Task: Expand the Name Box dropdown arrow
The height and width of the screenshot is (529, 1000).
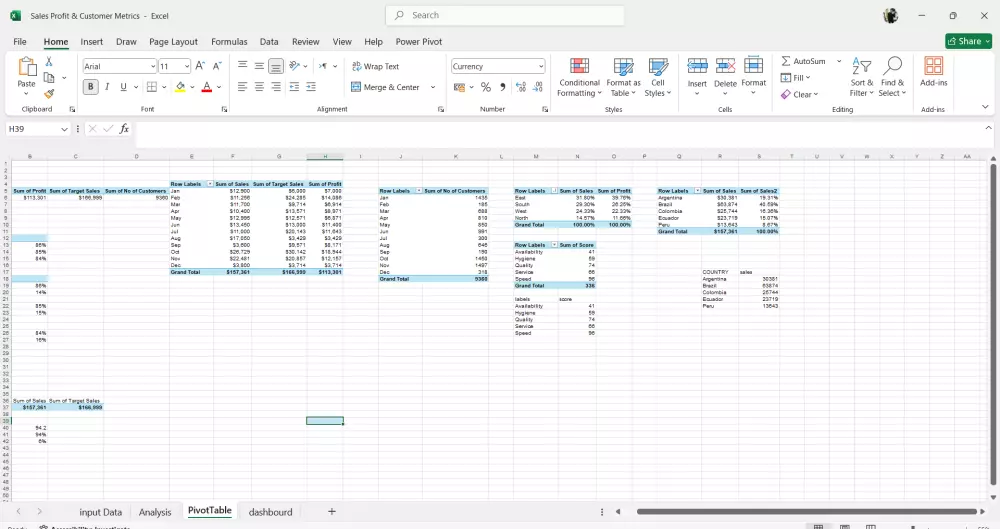Action: [x=64, y=129]
